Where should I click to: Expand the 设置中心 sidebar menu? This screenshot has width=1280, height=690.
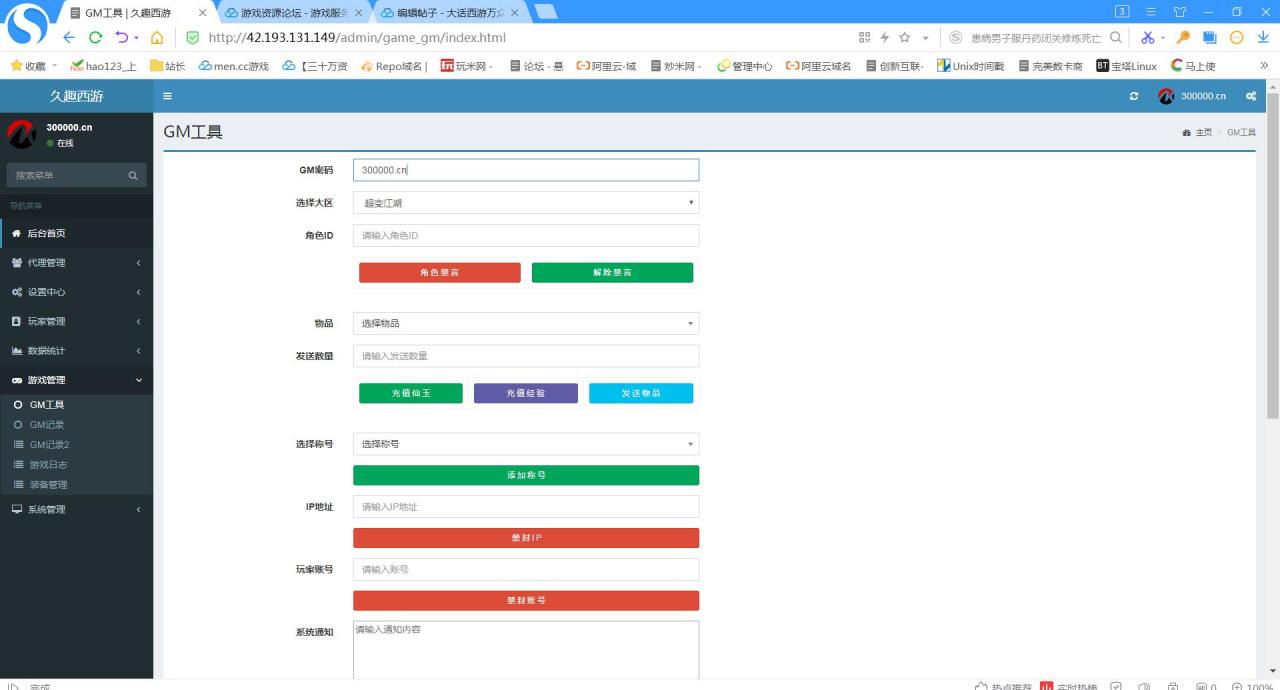click(x=76, y=292)
